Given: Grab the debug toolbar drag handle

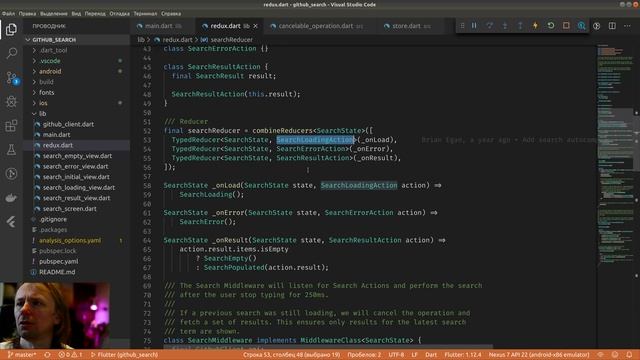Looking at the screenshot, I should (x=462, y=26).
